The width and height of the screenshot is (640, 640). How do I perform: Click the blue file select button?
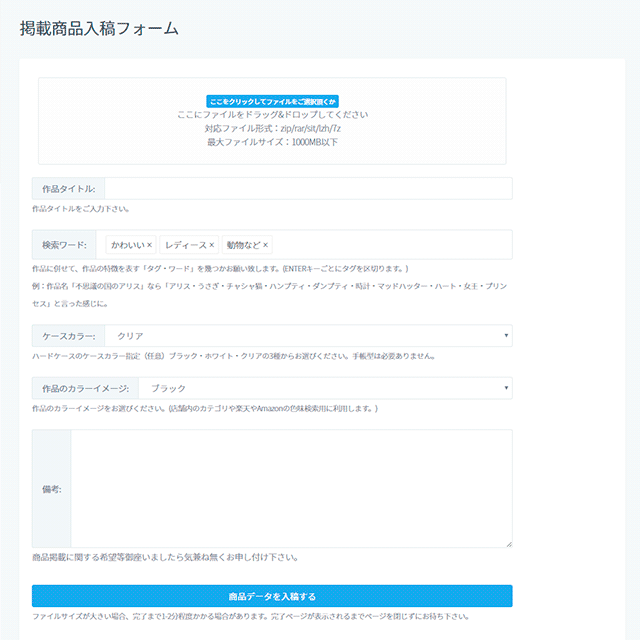tap(272, 101)
